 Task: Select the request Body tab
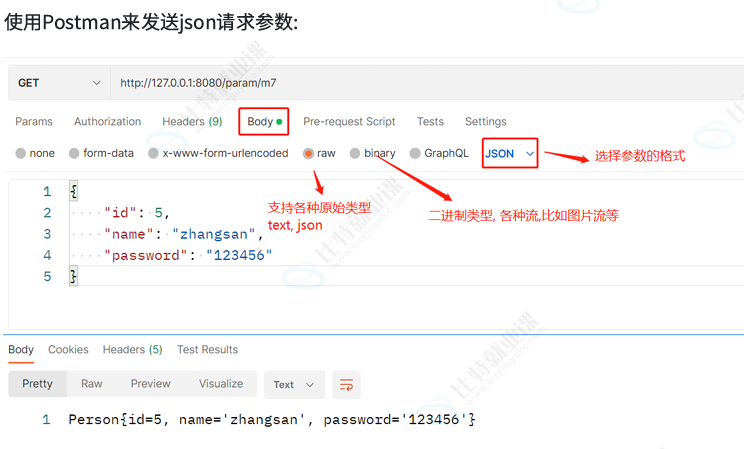tap(264, 122)
